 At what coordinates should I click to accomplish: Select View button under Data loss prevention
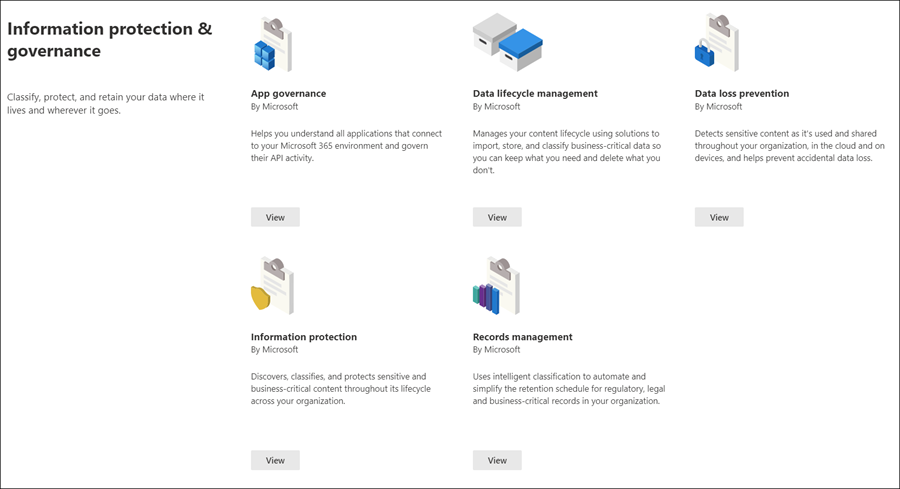coord(719,218)
